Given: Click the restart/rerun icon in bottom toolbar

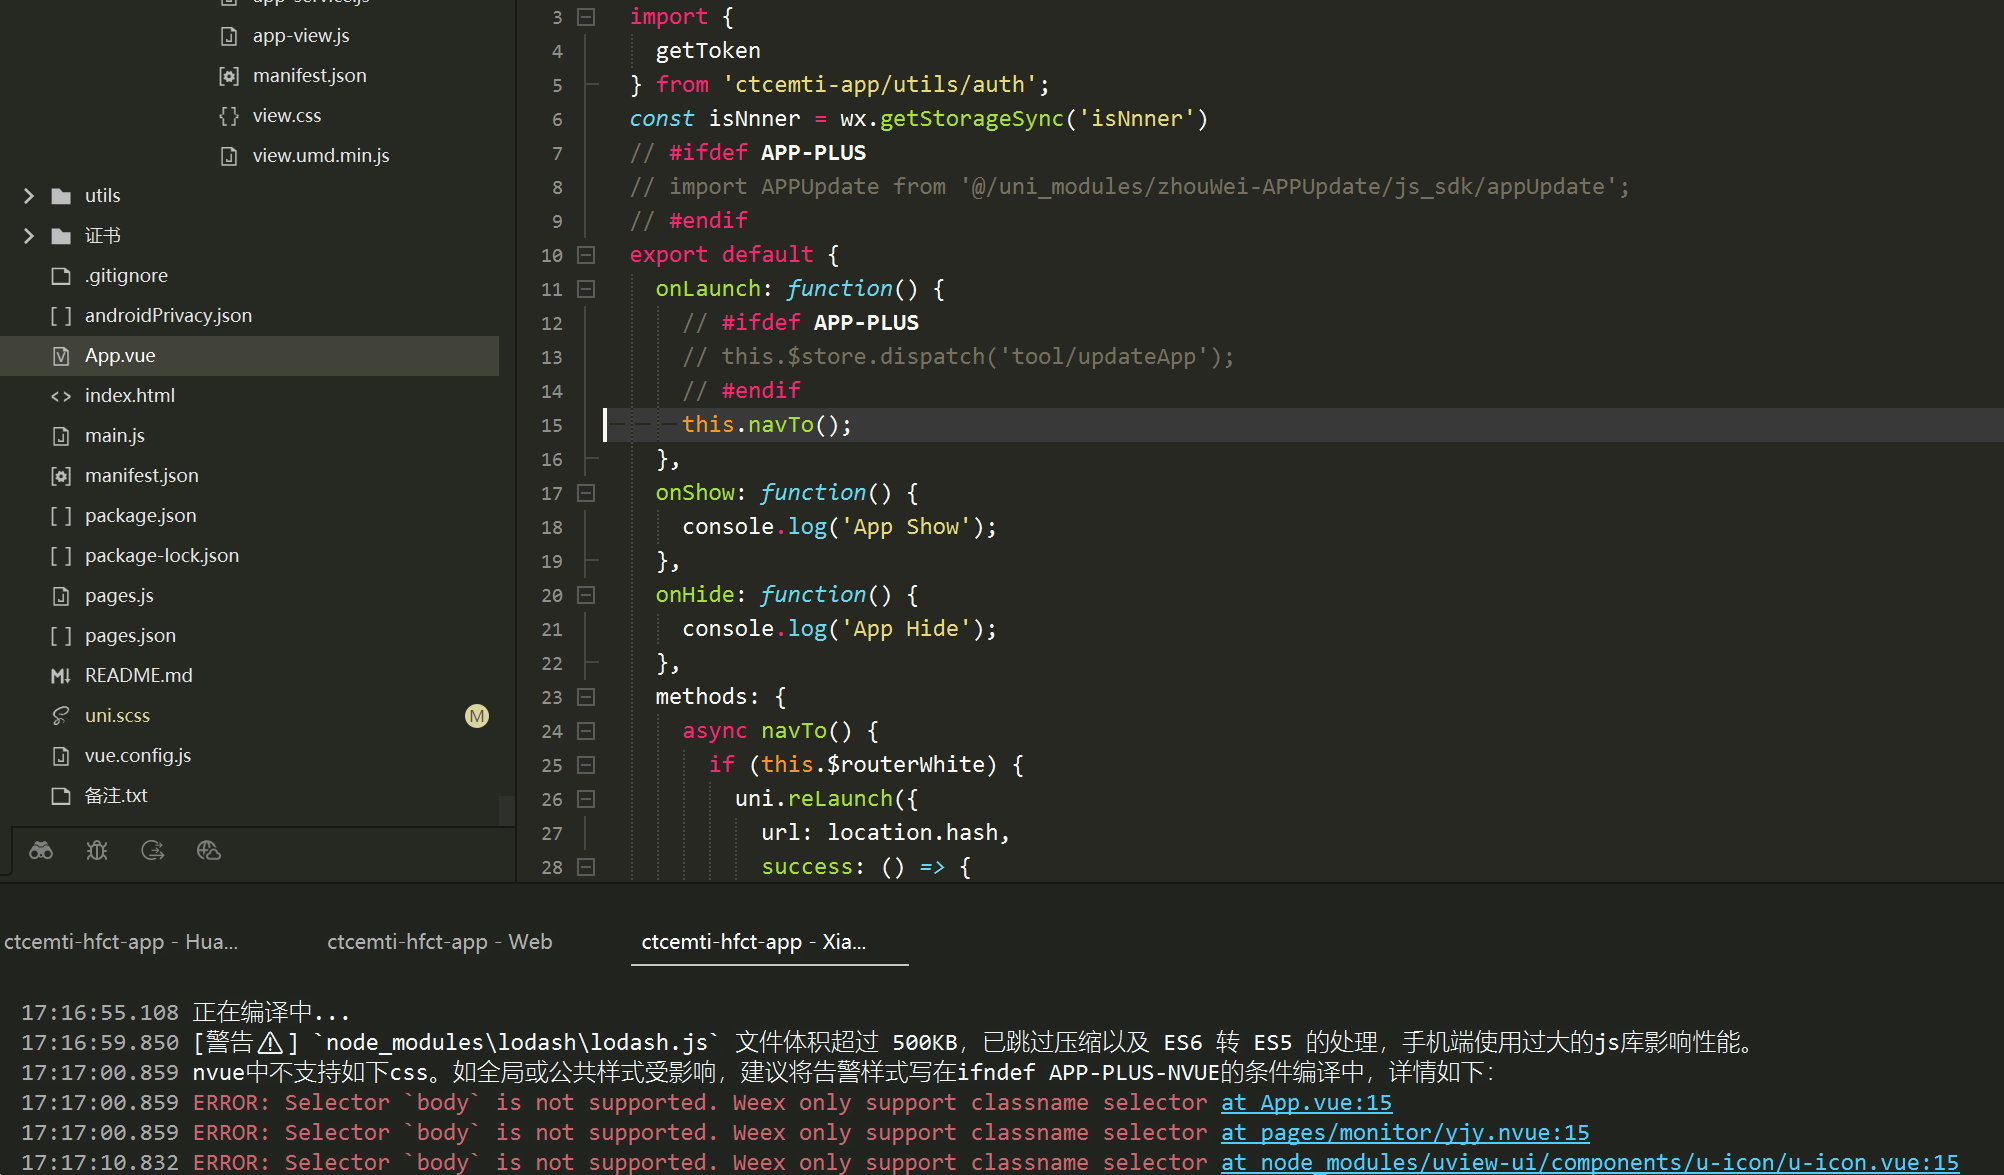Looking at the screenshot, I should [x=152, y=850].
